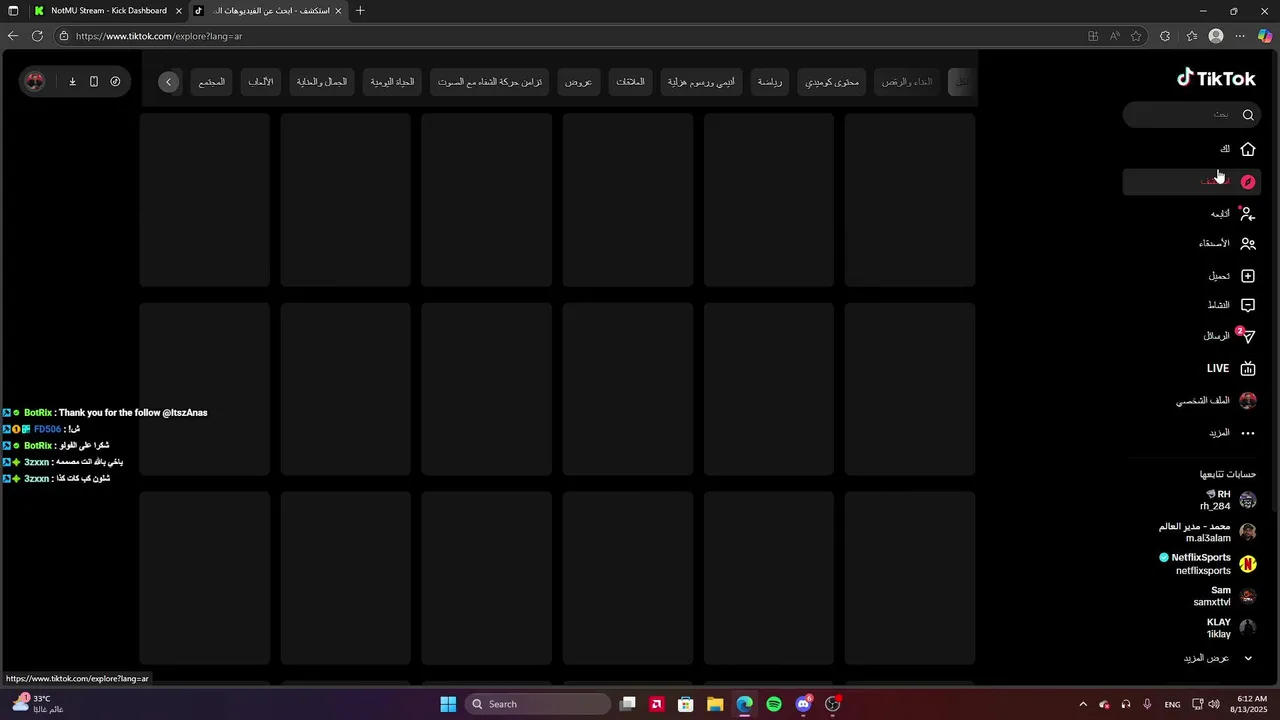Screen dimensions: 1280x720
Task: Open the Friends two-people icon
Action: pos(1248,244)
